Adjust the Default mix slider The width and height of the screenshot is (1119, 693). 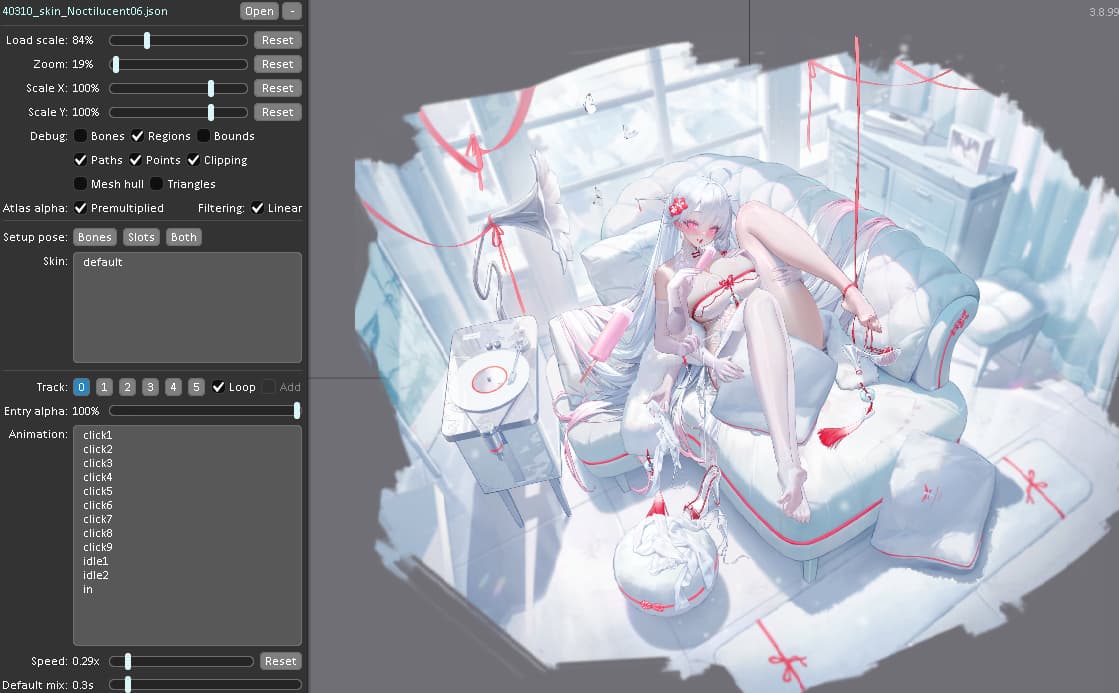click(206, 684)
